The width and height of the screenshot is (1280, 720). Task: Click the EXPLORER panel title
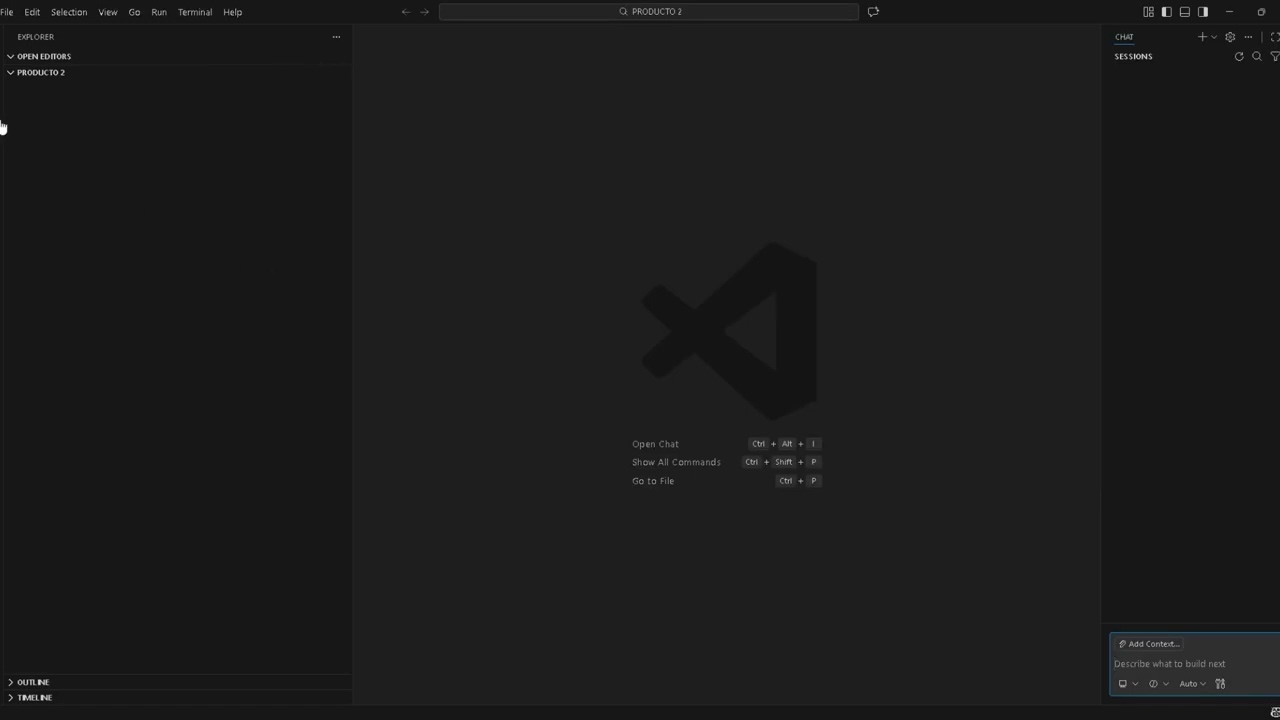click(35, 37)
